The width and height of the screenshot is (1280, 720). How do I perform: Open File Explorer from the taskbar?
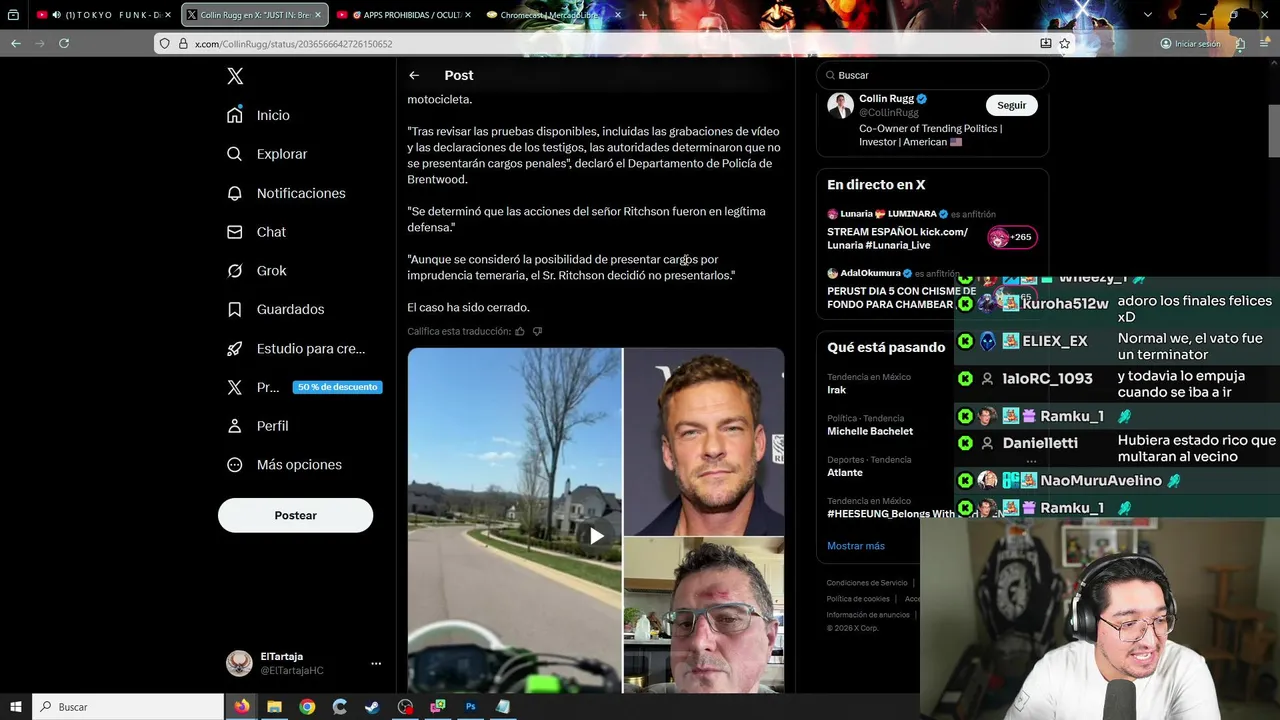point(274,707)
